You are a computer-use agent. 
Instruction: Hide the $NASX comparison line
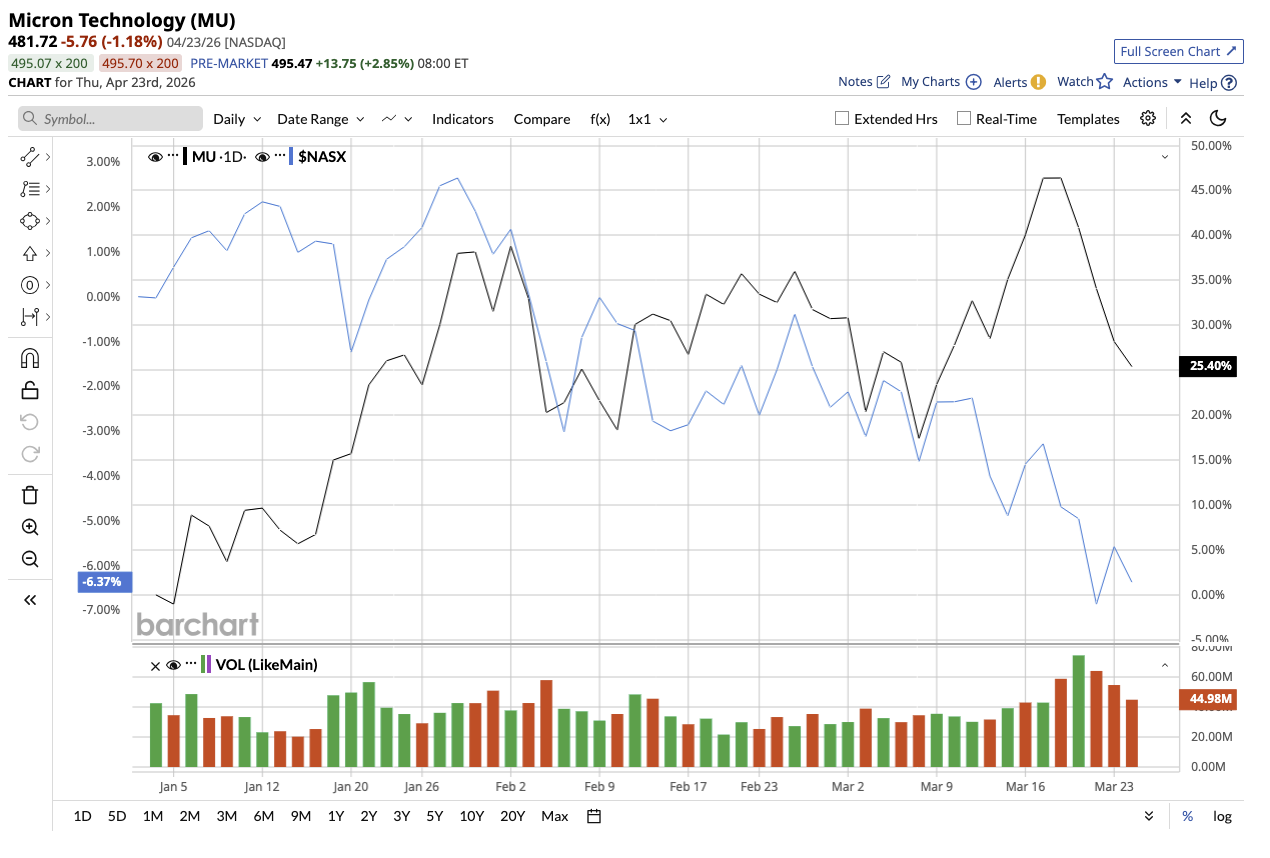point(263,157)
